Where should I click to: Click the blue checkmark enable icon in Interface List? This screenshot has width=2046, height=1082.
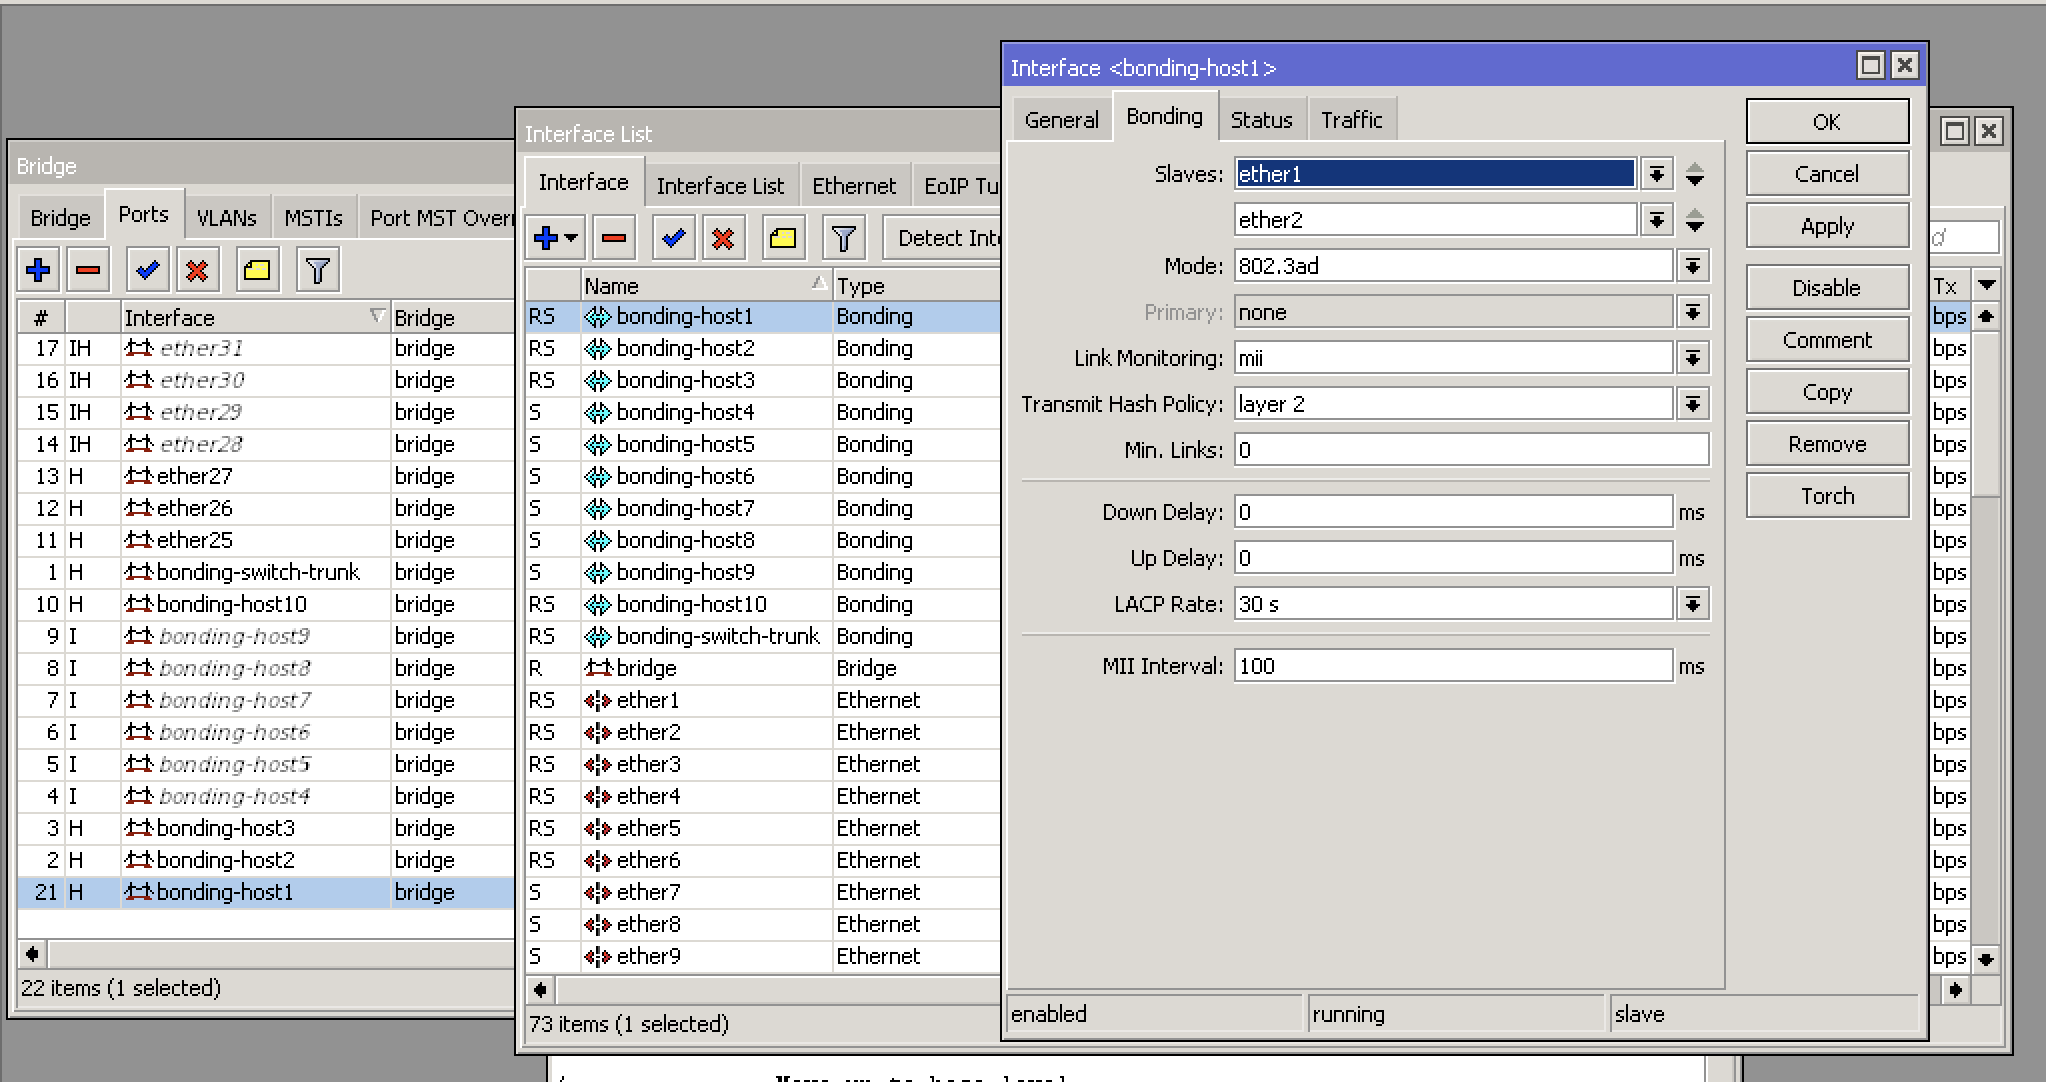[x=673, y=238]
